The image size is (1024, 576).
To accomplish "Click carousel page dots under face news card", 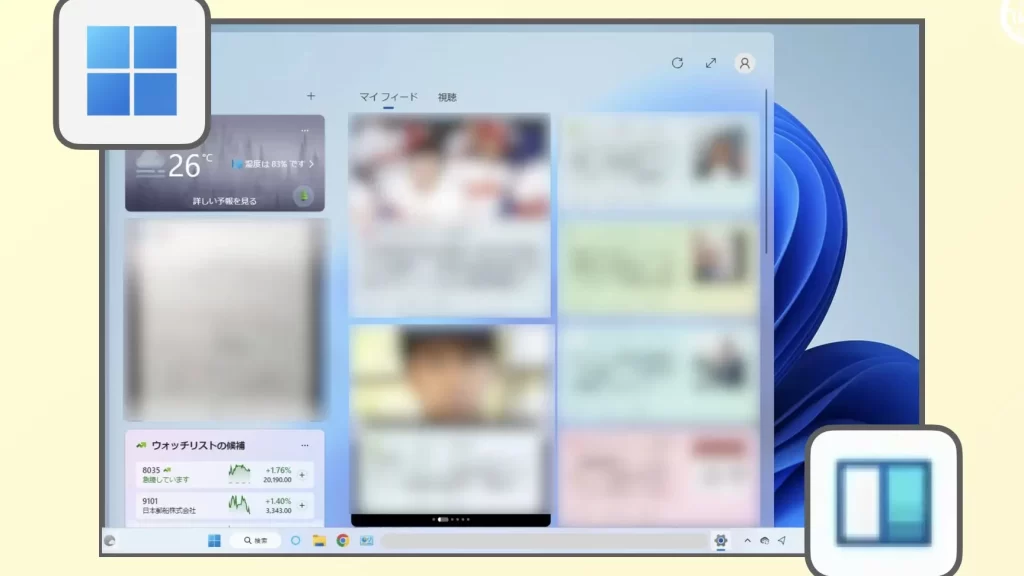I will click(451, 520).
